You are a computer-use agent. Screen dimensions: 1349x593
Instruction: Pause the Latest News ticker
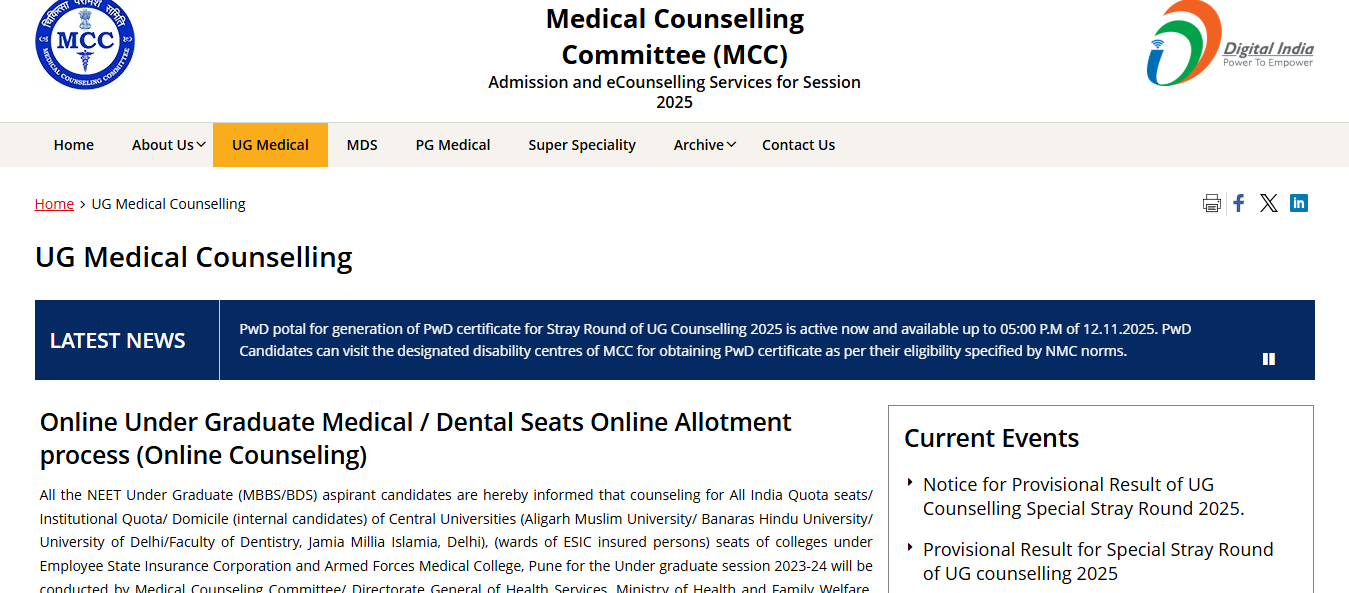click(x=1268, y=359)
